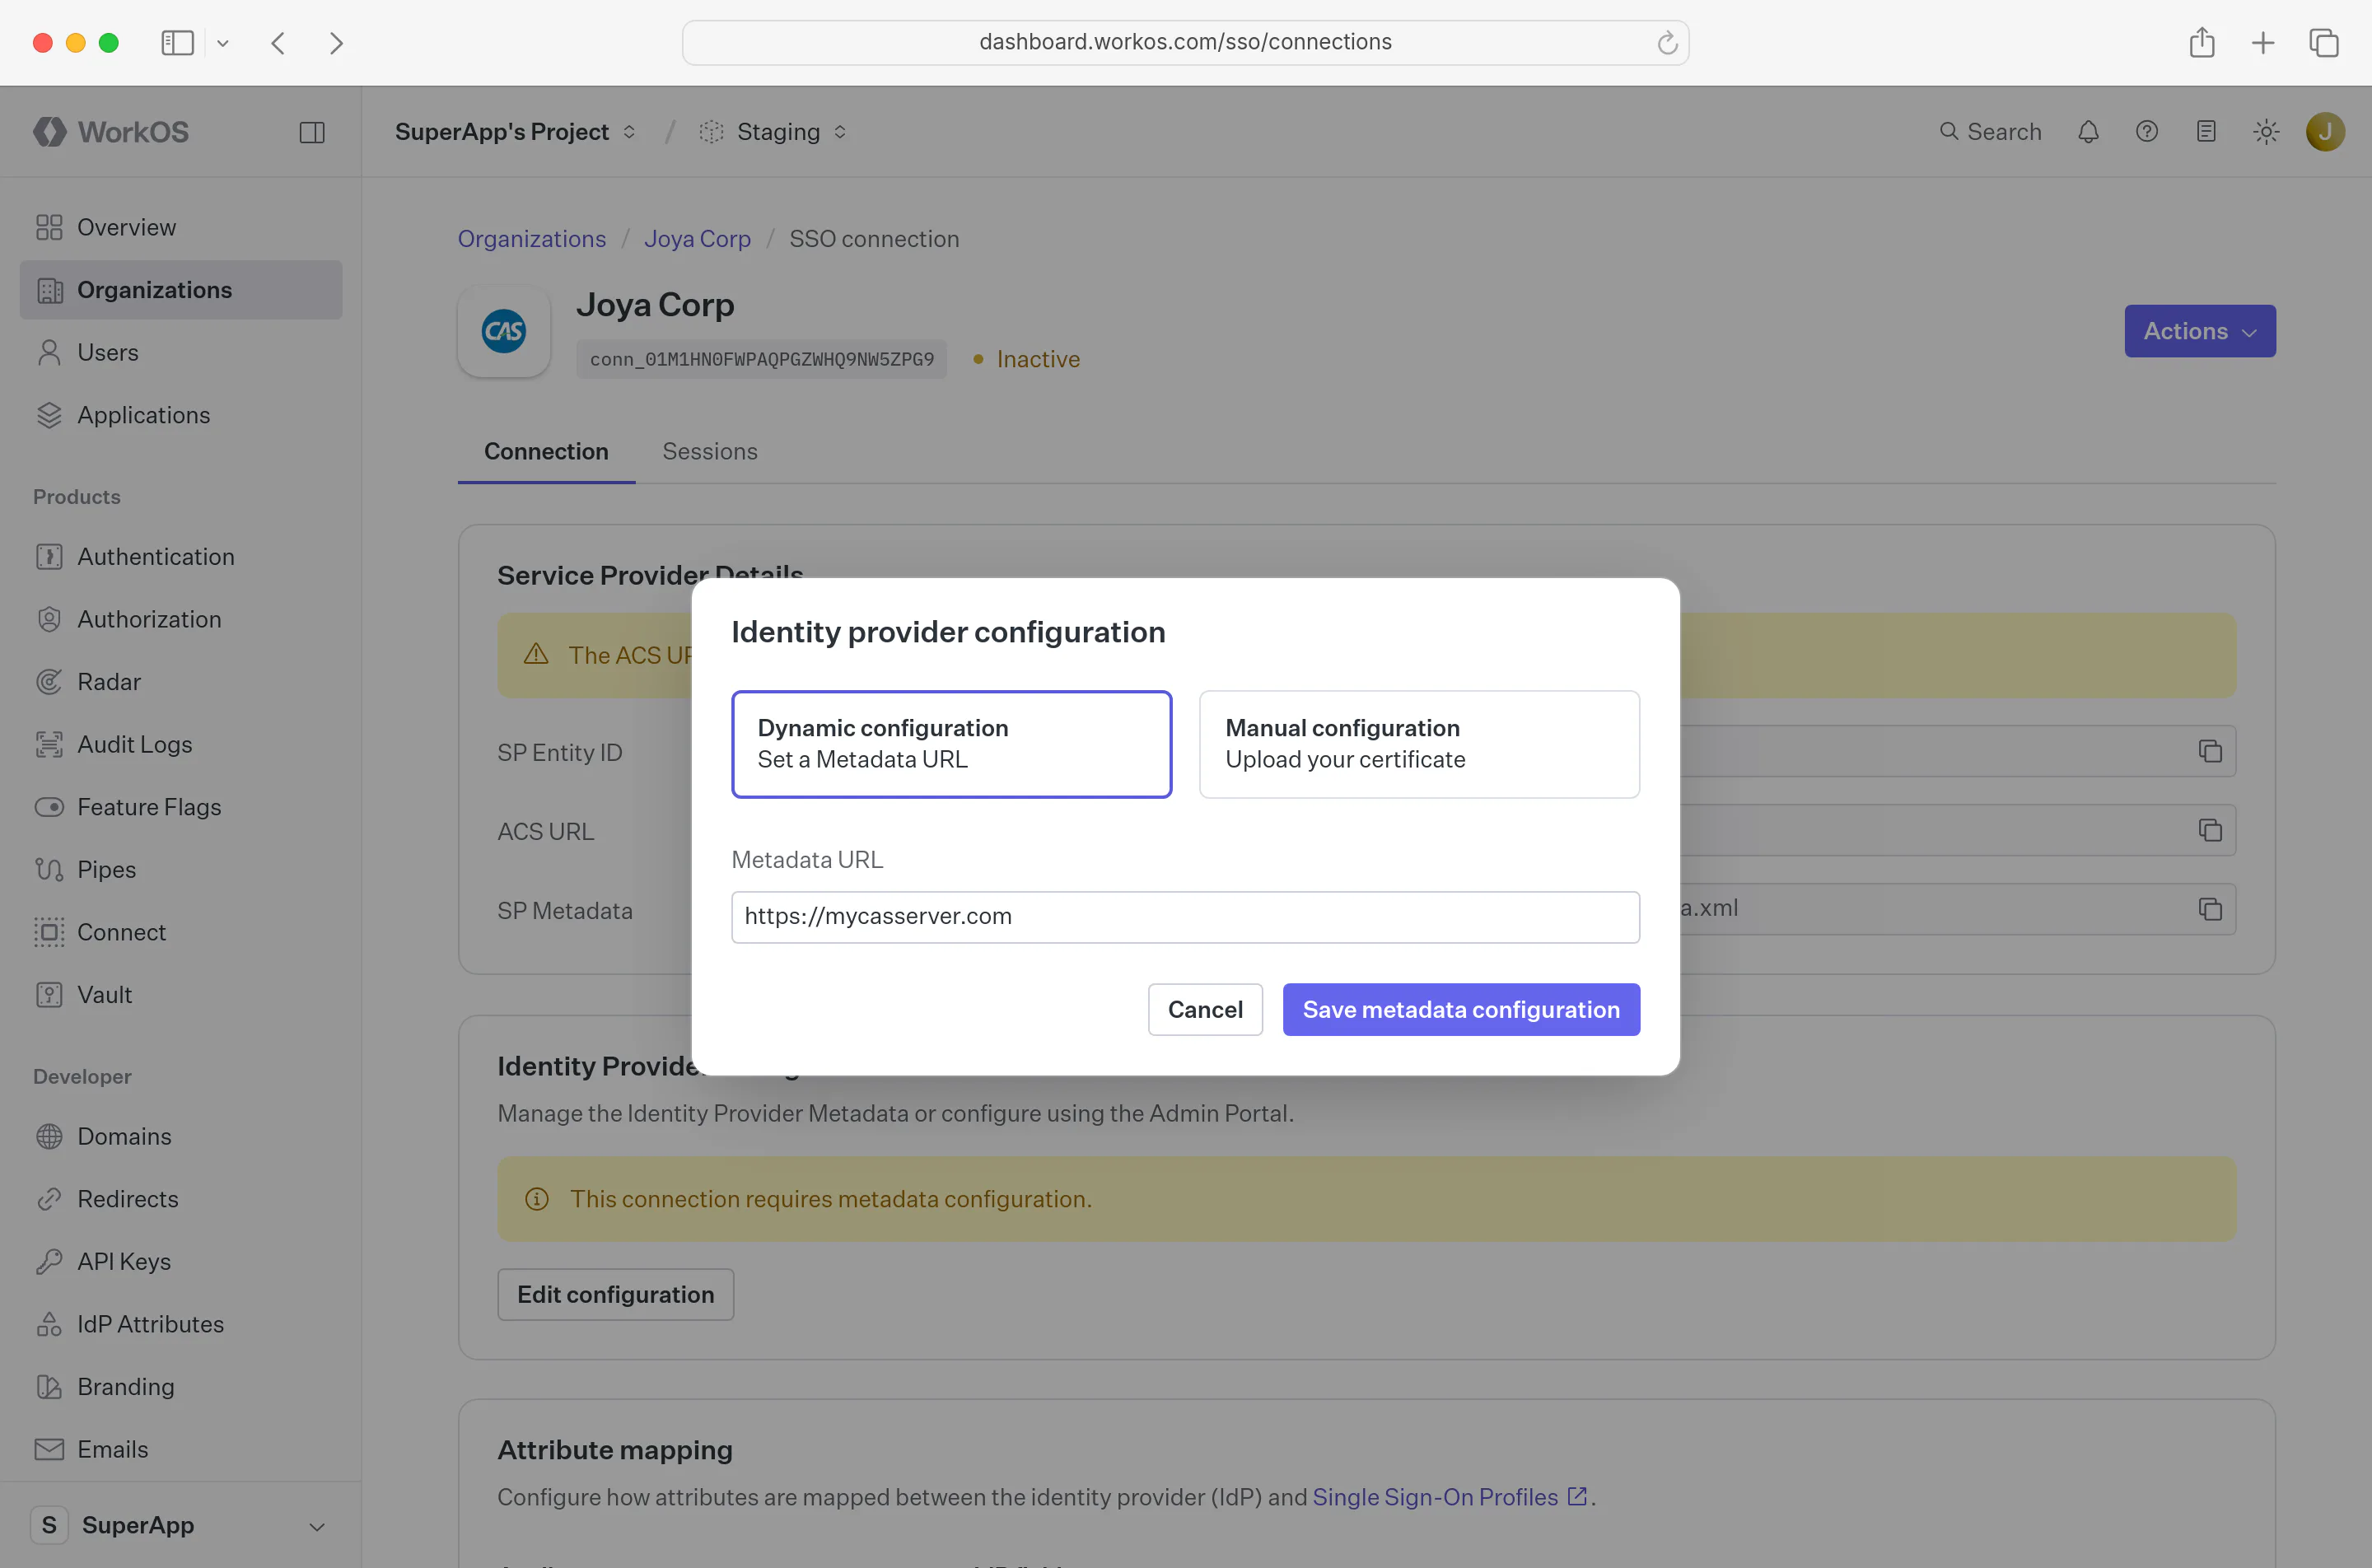
Task: Toggle light theme sun icon
Action: (x=2266, y=132)
